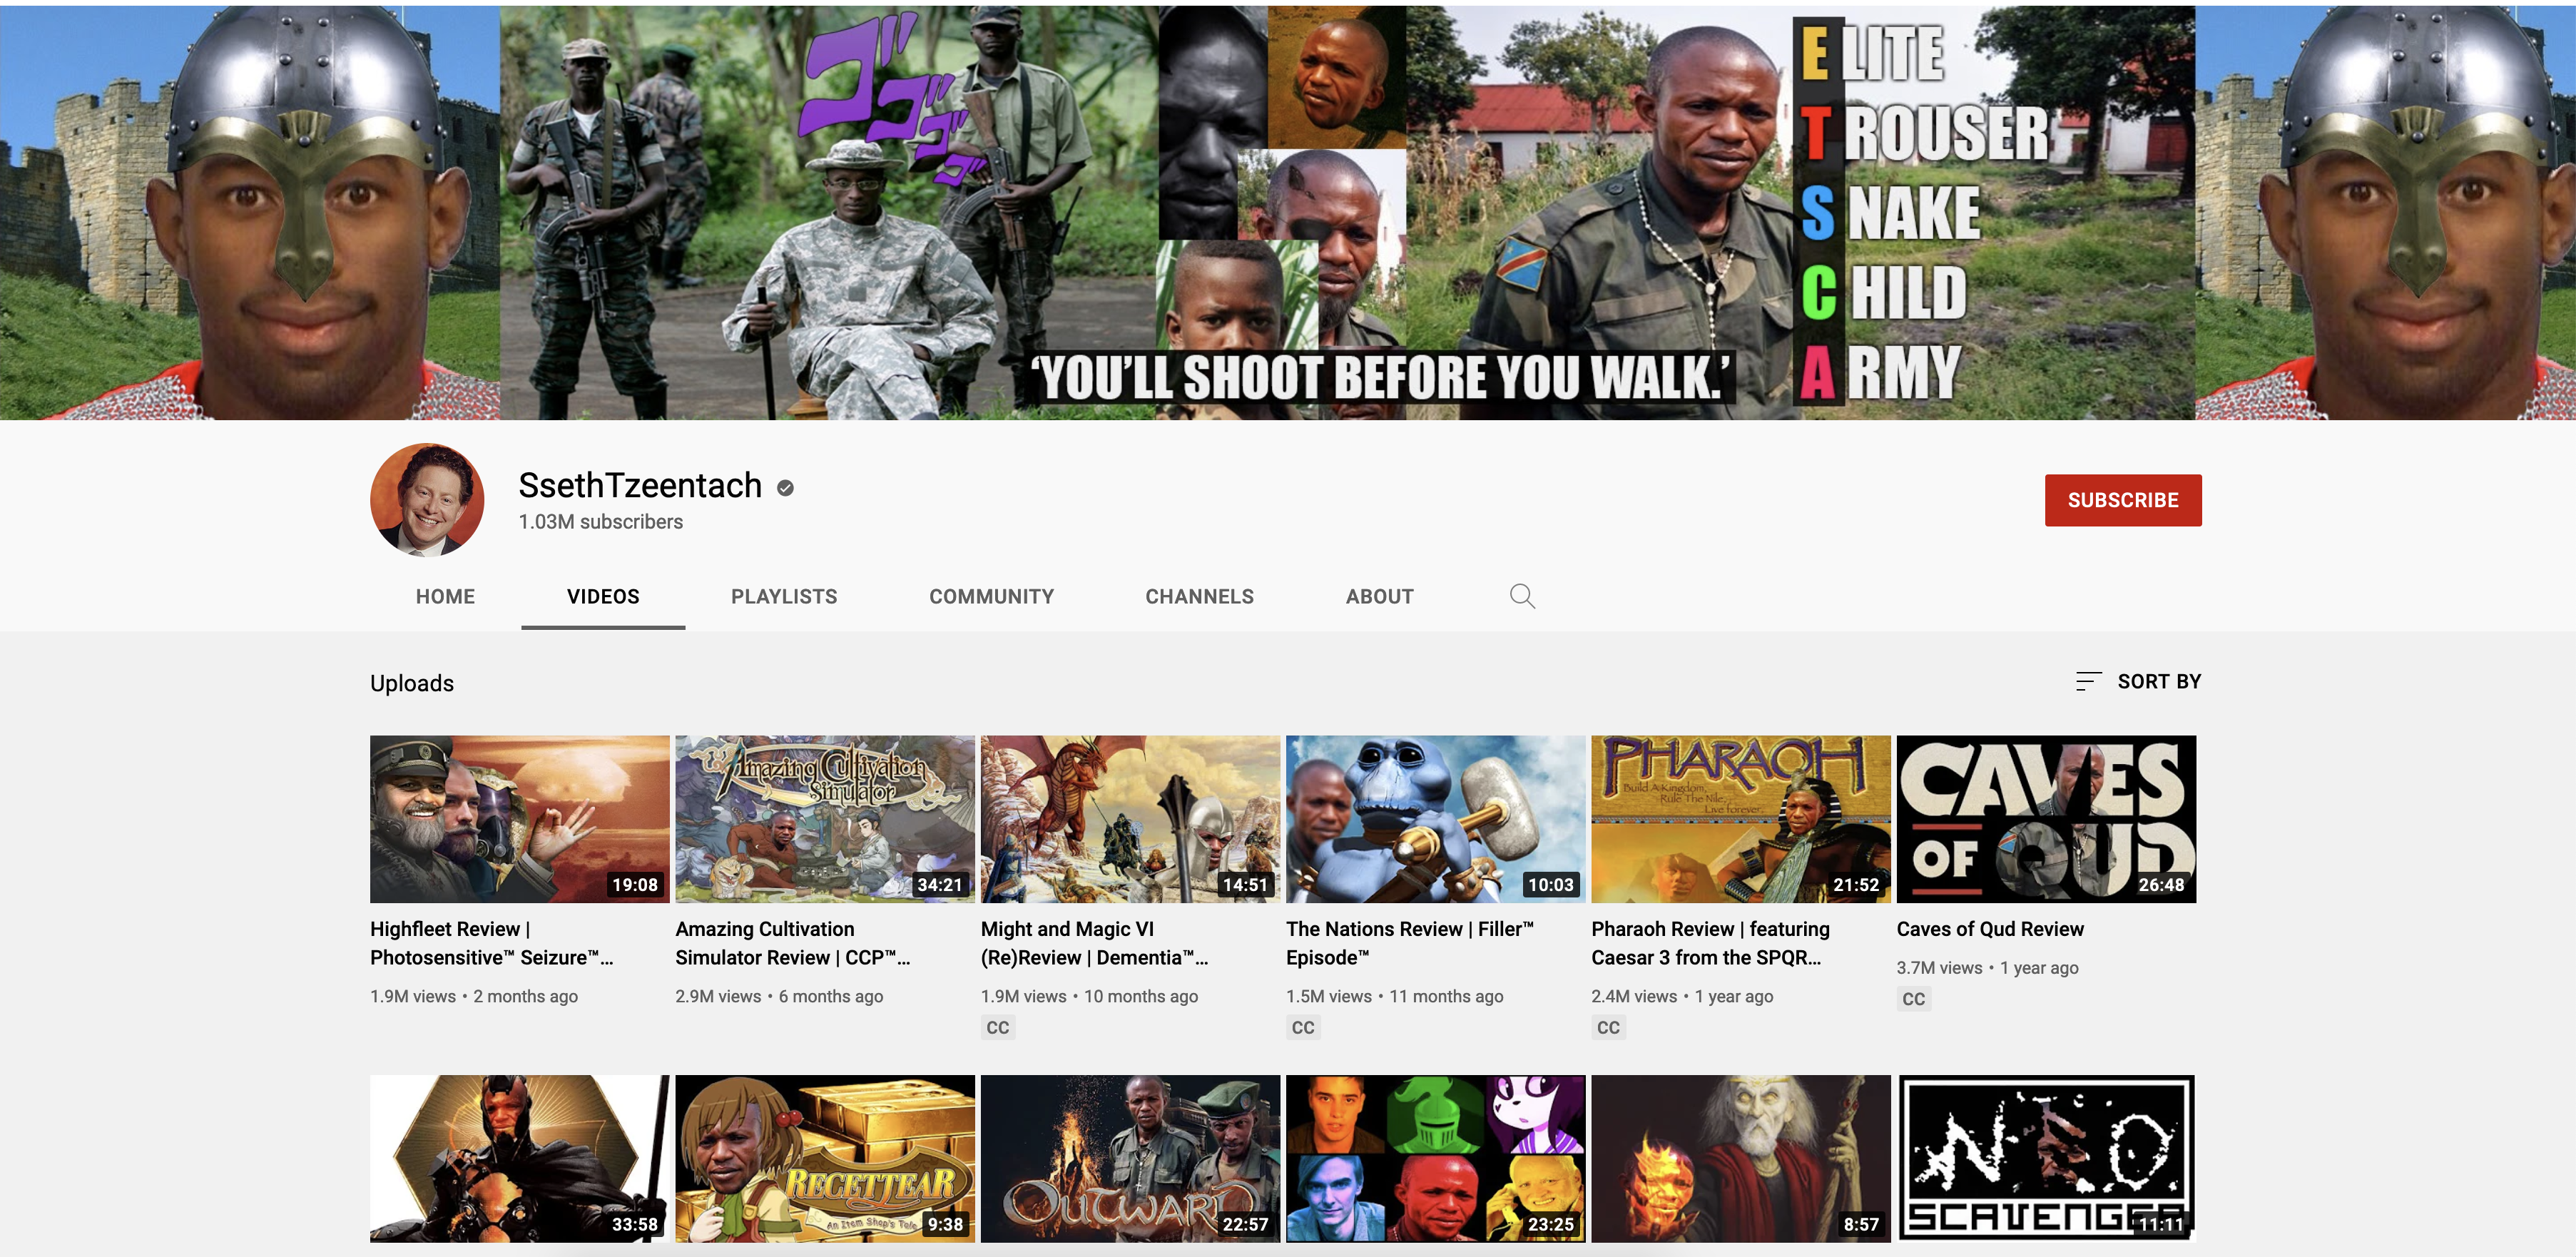Play the Pharaoh thumbnail
The width and height of the screenshot is (2576, 1257).
[1741, 819]
